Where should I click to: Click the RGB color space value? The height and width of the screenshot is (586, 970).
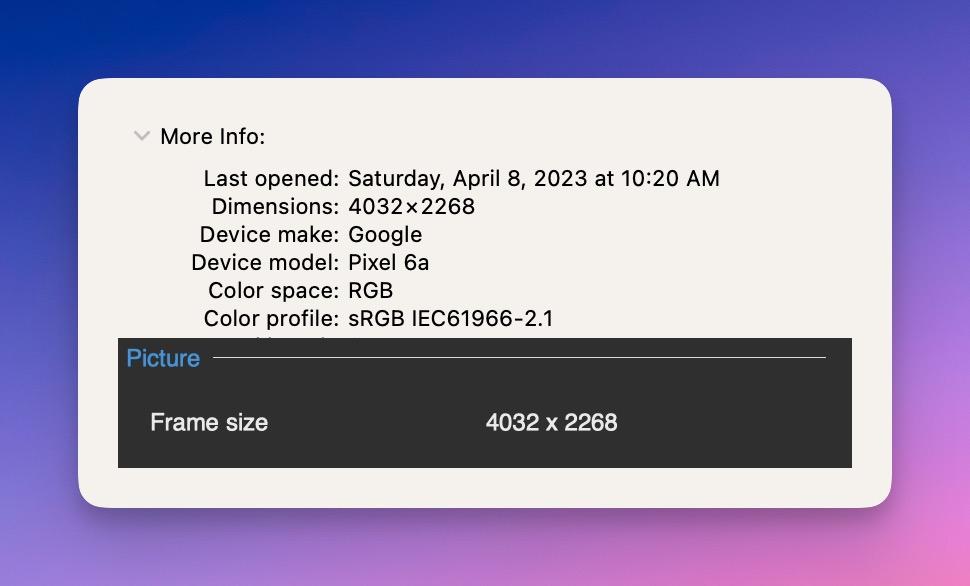coord(370,291)
